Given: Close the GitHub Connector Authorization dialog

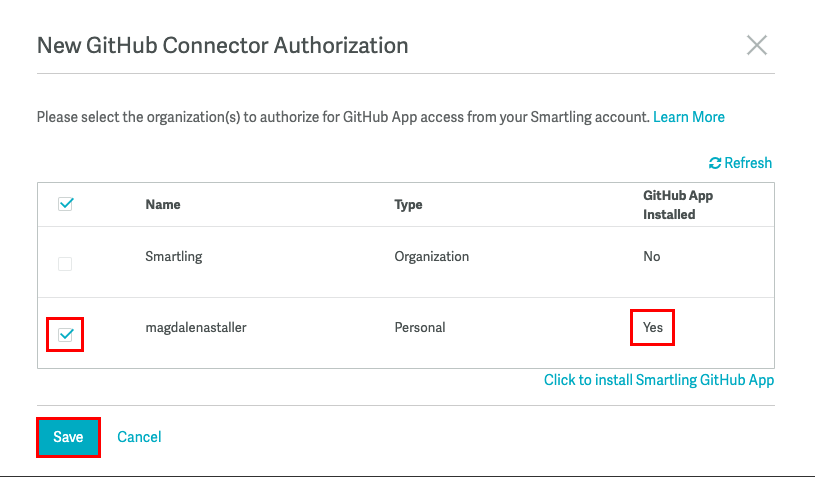Looking at the screenshot, I should (757, 45).
